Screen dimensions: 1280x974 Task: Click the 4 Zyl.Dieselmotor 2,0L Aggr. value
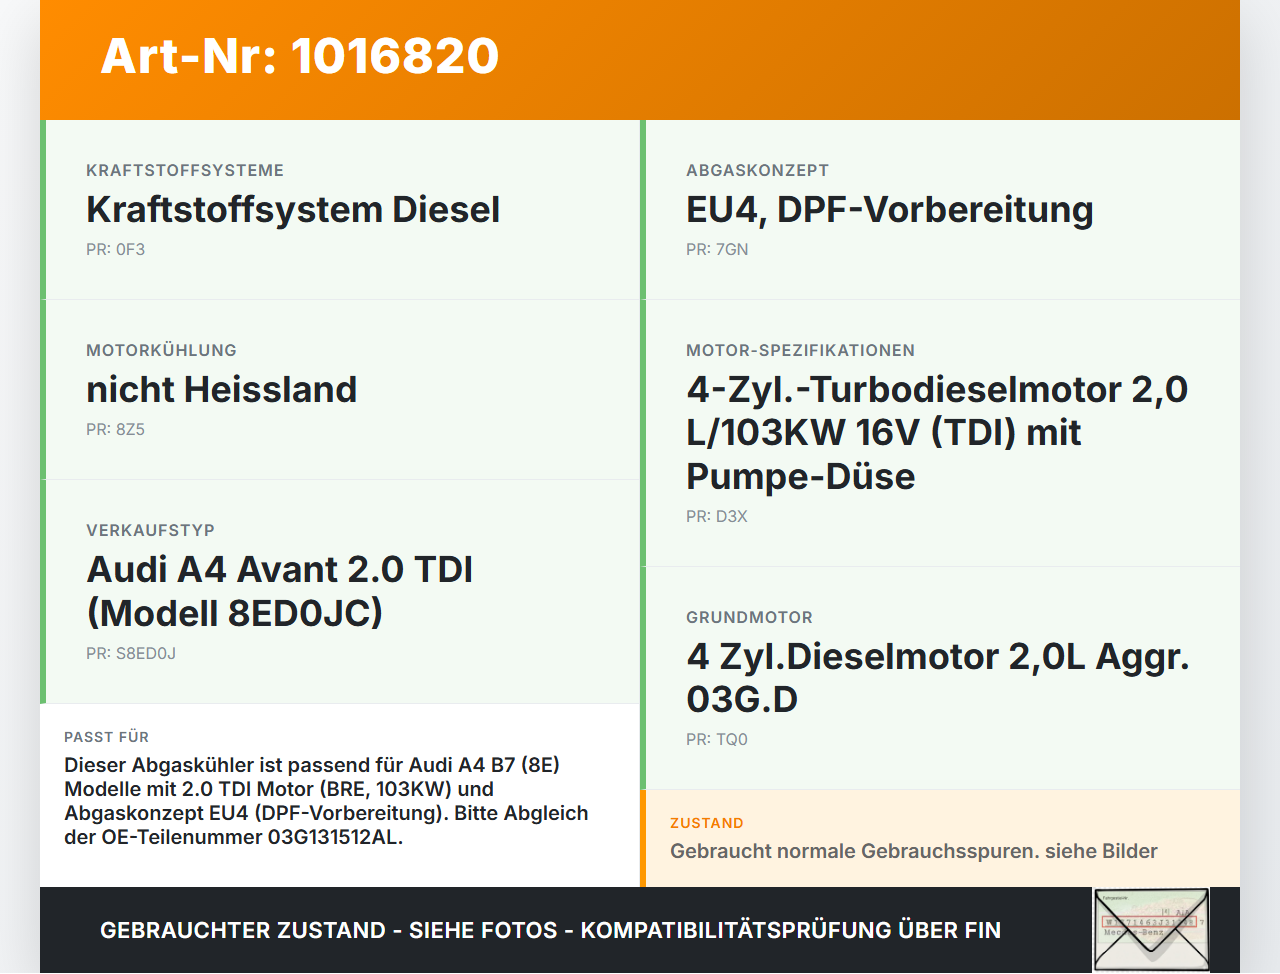coord(938,677)
